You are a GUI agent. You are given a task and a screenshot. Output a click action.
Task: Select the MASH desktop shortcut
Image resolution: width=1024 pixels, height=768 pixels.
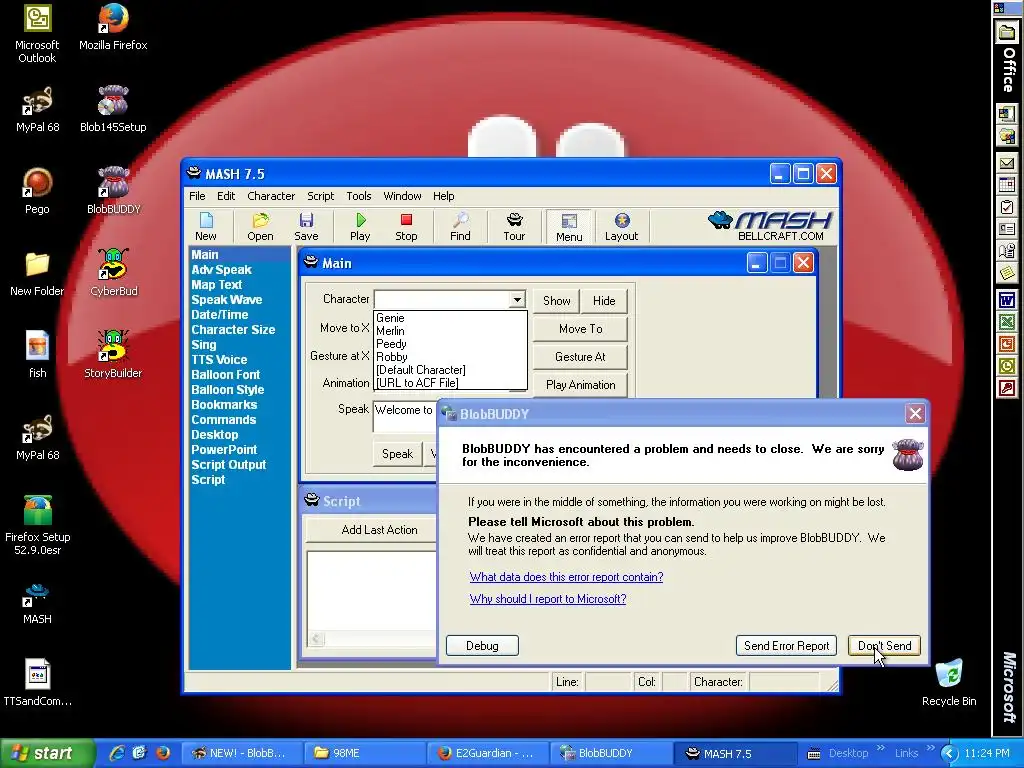[37, 603]
